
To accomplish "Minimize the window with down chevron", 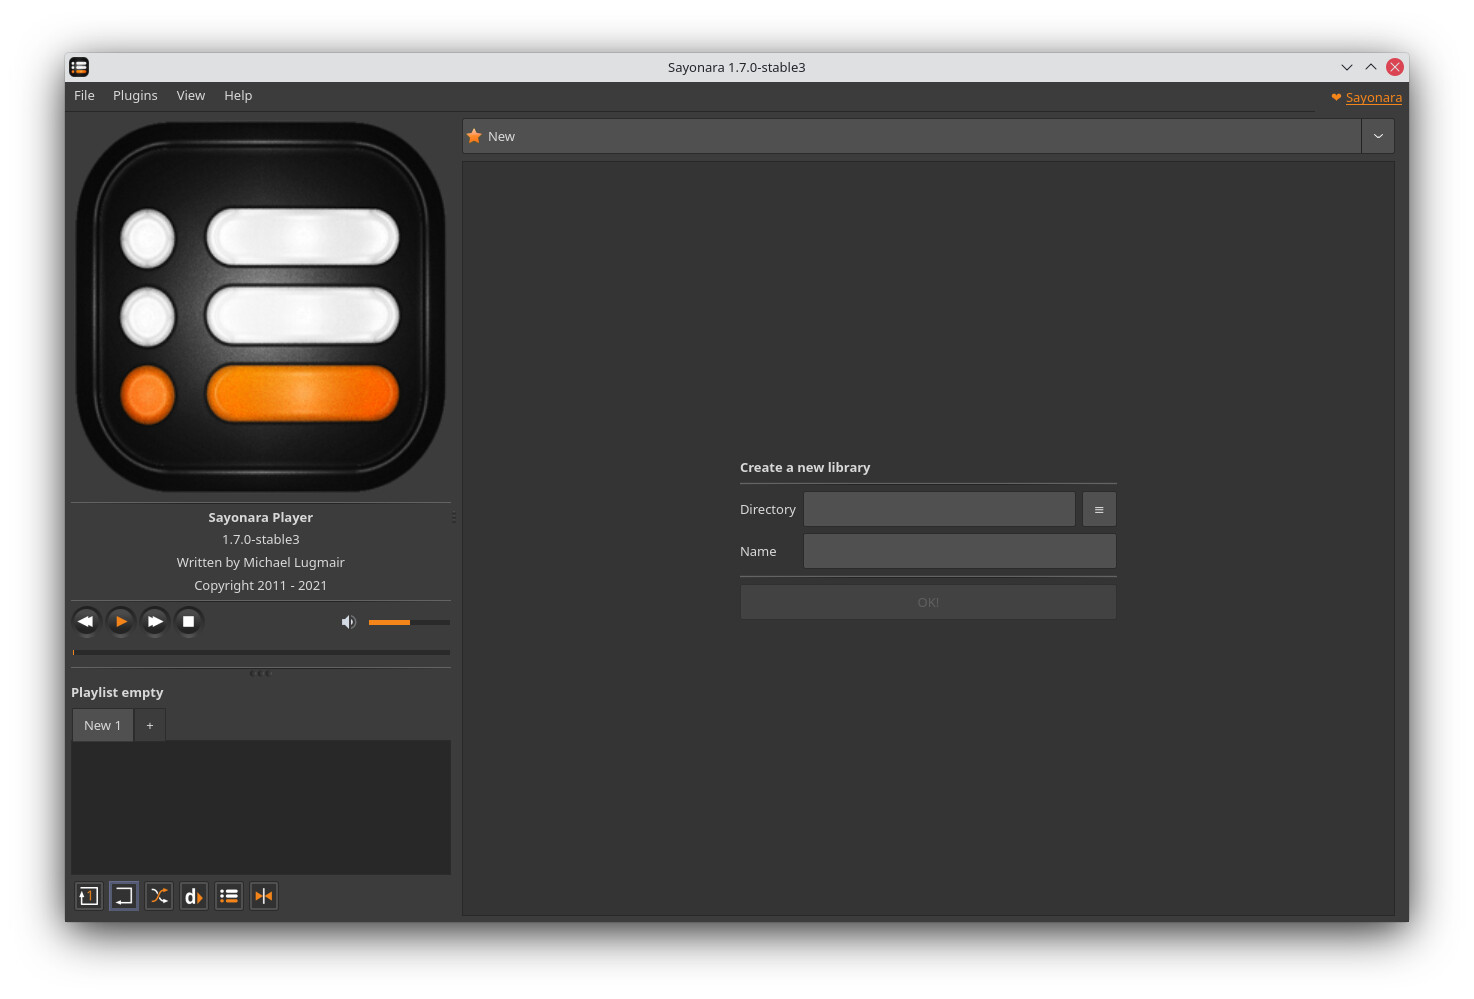I will coord(1346,67).
